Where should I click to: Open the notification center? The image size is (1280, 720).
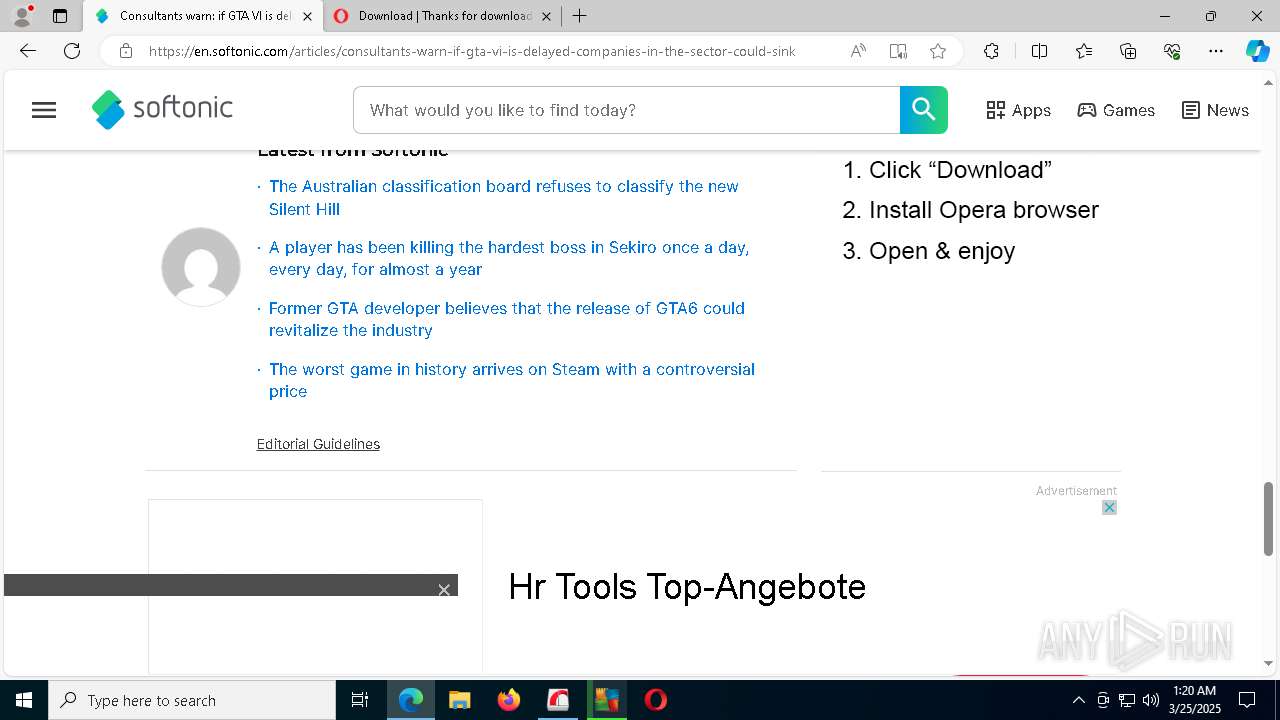(1247, 700)
